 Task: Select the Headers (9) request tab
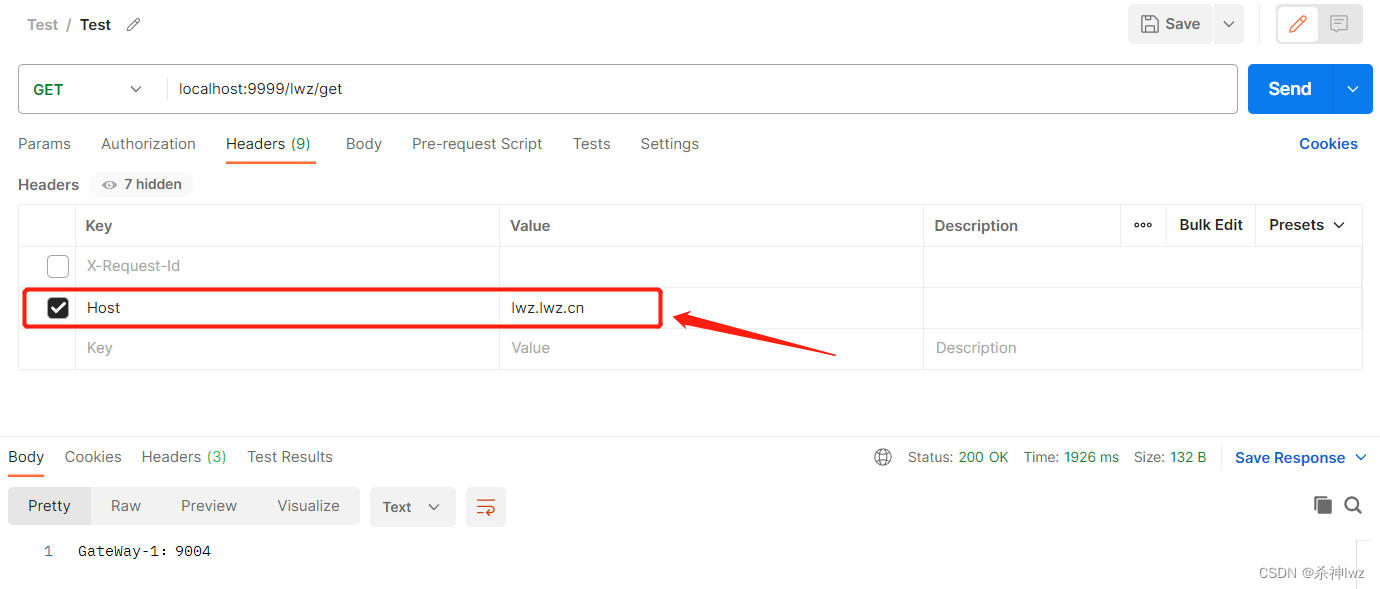(268, 144)
